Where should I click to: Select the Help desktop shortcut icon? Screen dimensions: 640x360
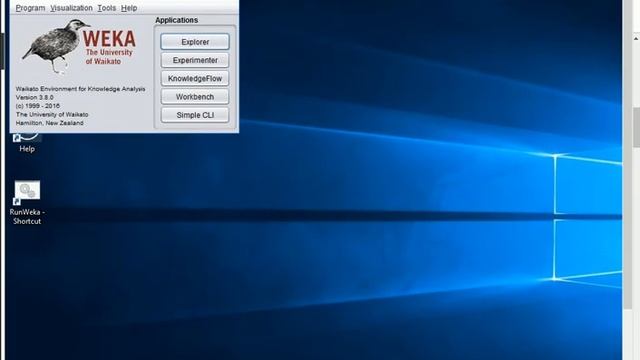[x=27, y=143]
